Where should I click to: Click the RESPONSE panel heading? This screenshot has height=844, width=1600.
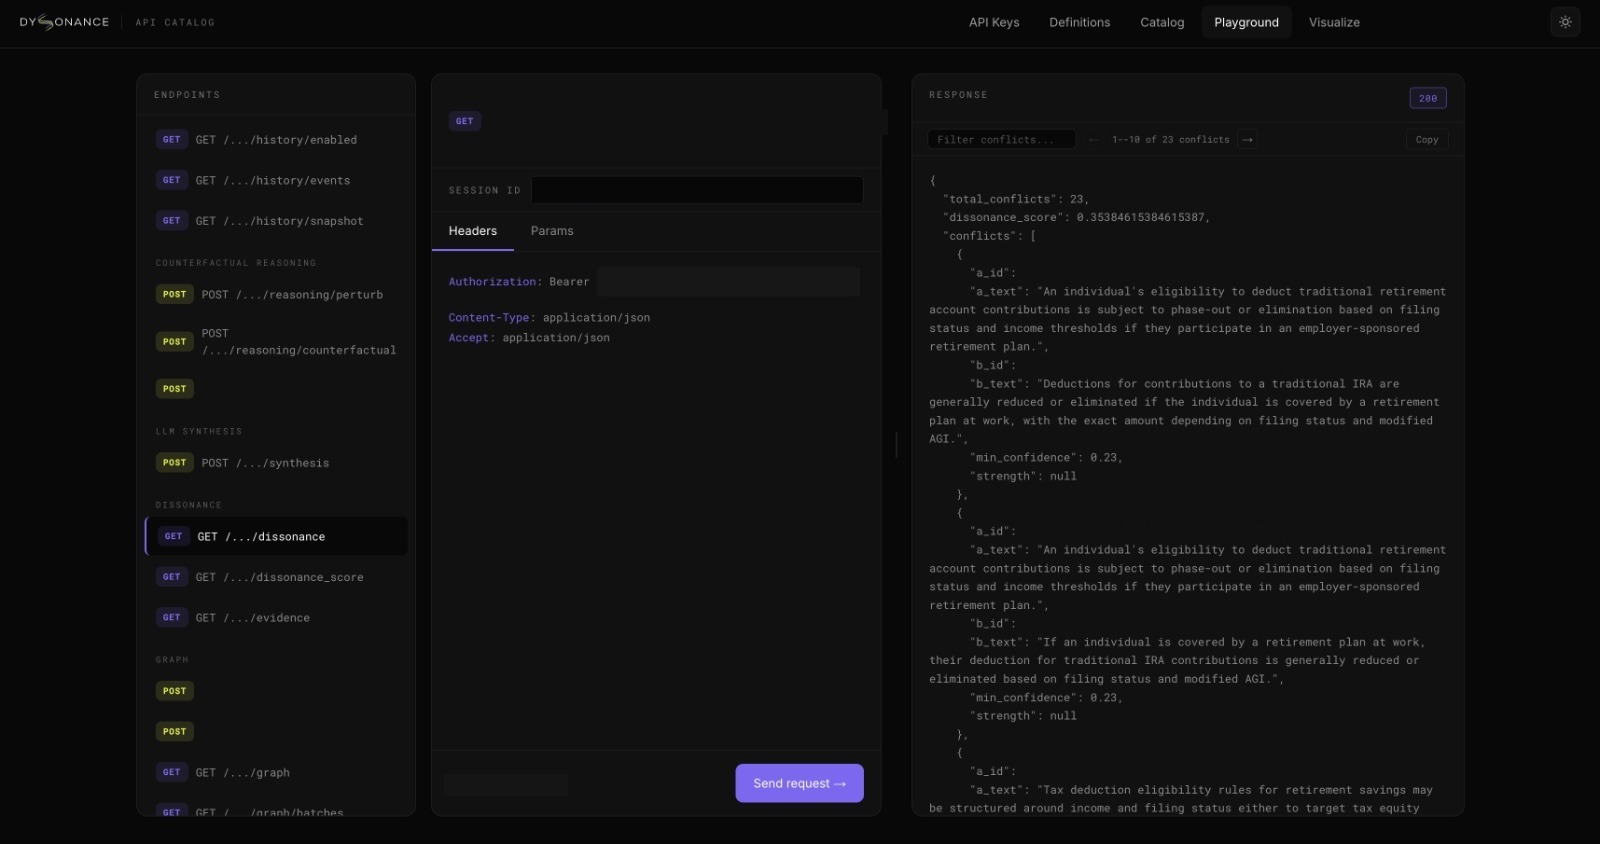tap(958, 95)
